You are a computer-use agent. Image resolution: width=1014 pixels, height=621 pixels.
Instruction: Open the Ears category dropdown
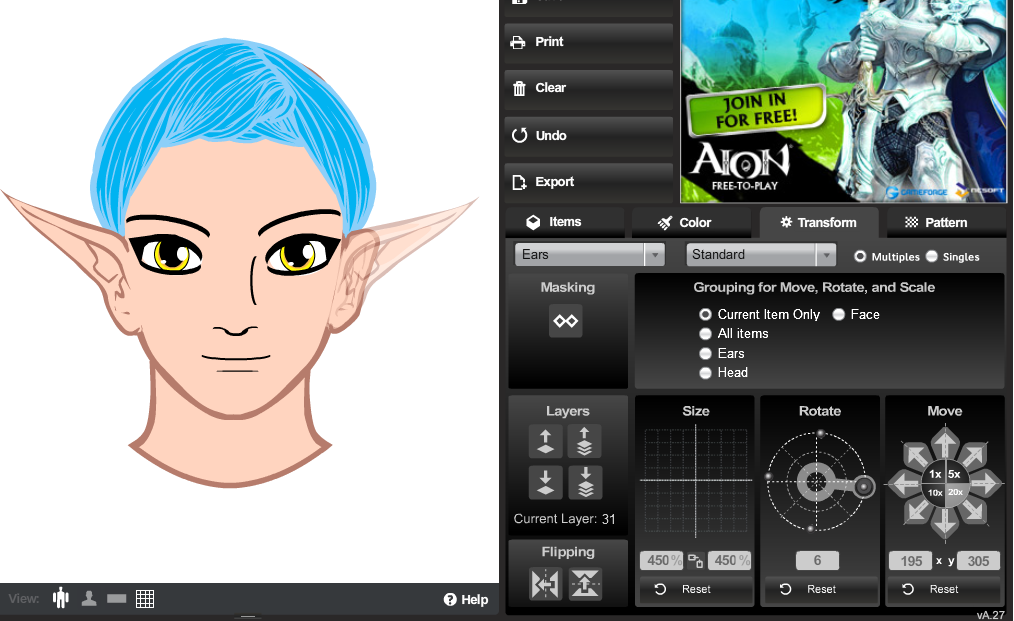(x=589, y=255)
